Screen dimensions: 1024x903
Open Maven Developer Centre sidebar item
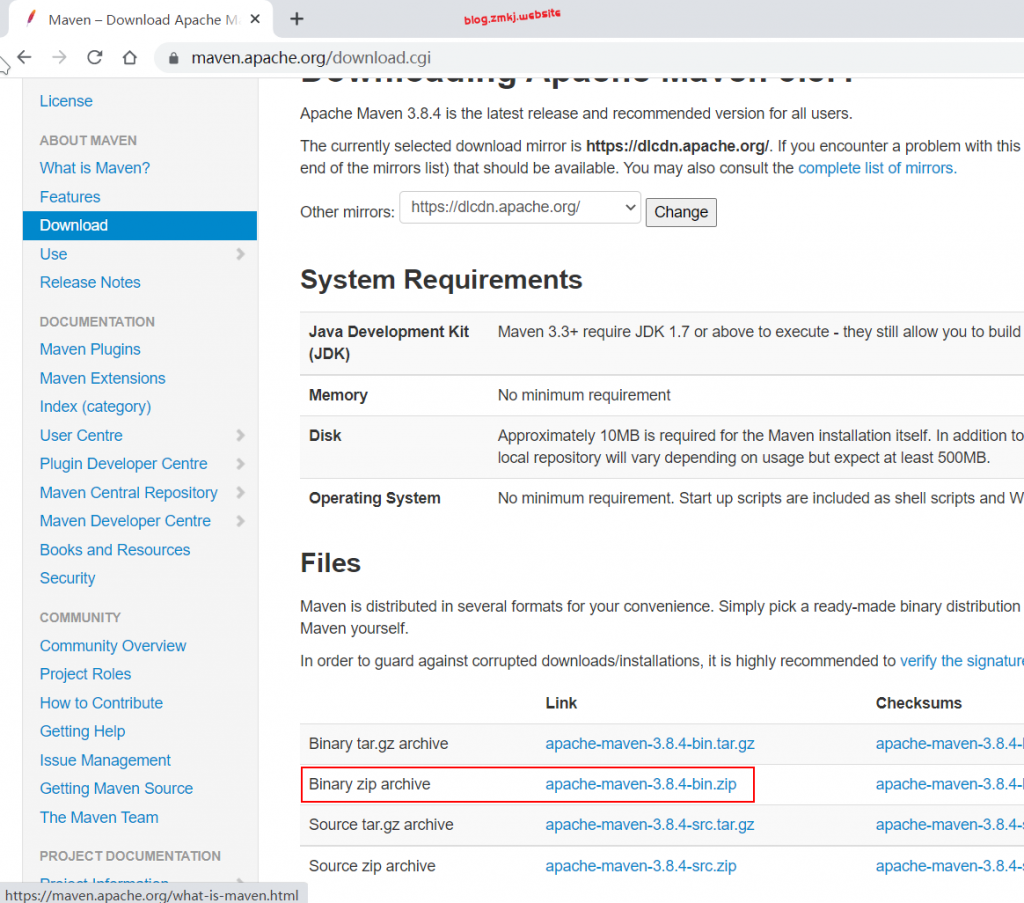coord(125,521)
